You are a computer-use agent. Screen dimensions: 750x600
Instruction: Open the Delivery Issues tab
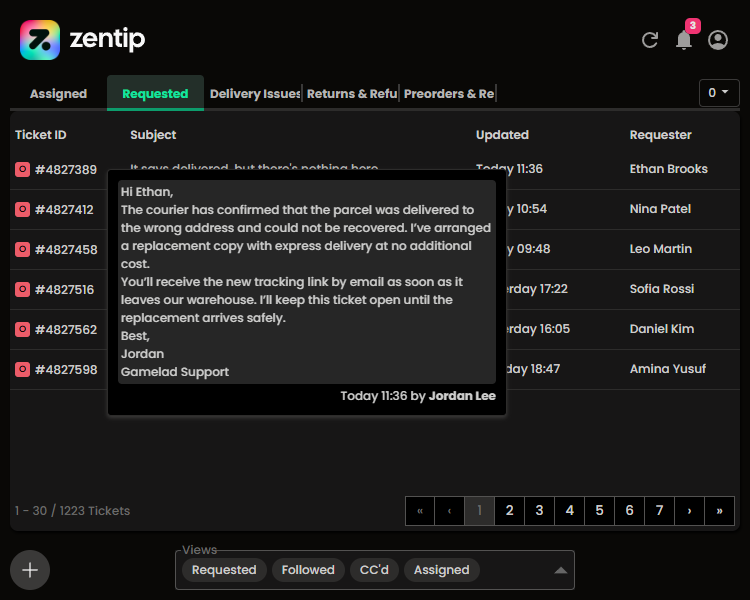[255, 93]
